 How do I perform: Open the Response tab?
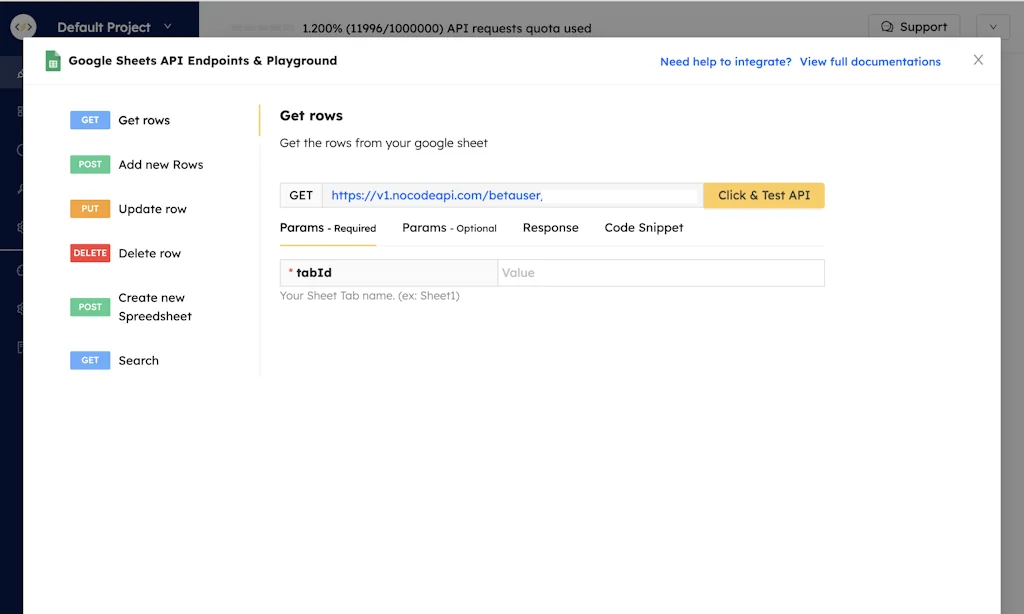(550, 228)
